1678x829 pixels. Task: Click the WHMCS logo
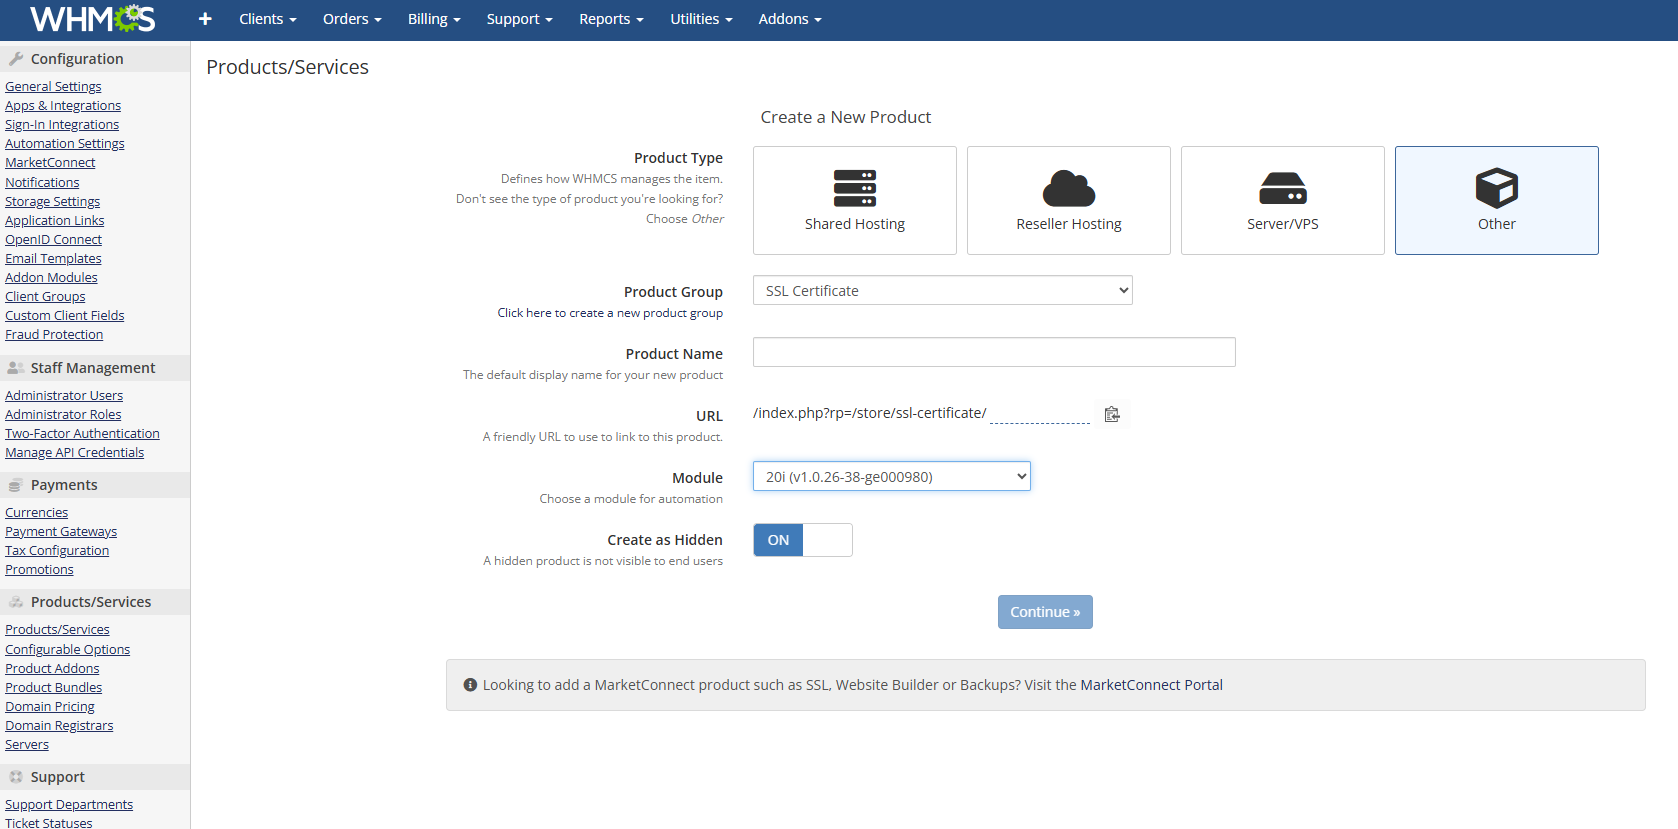pos(92,19)
